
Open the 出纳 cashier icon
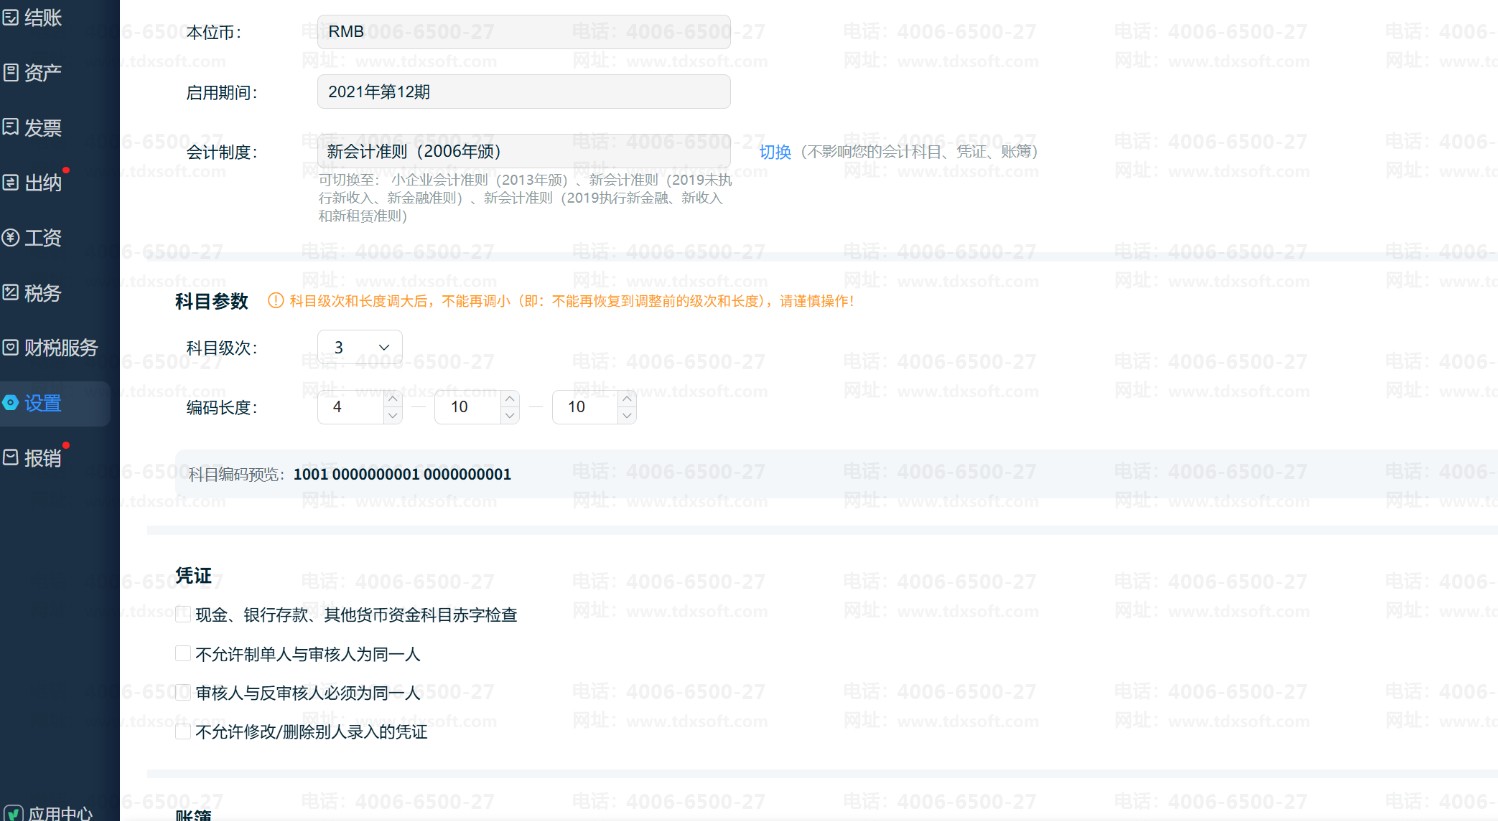pos(11,182)
